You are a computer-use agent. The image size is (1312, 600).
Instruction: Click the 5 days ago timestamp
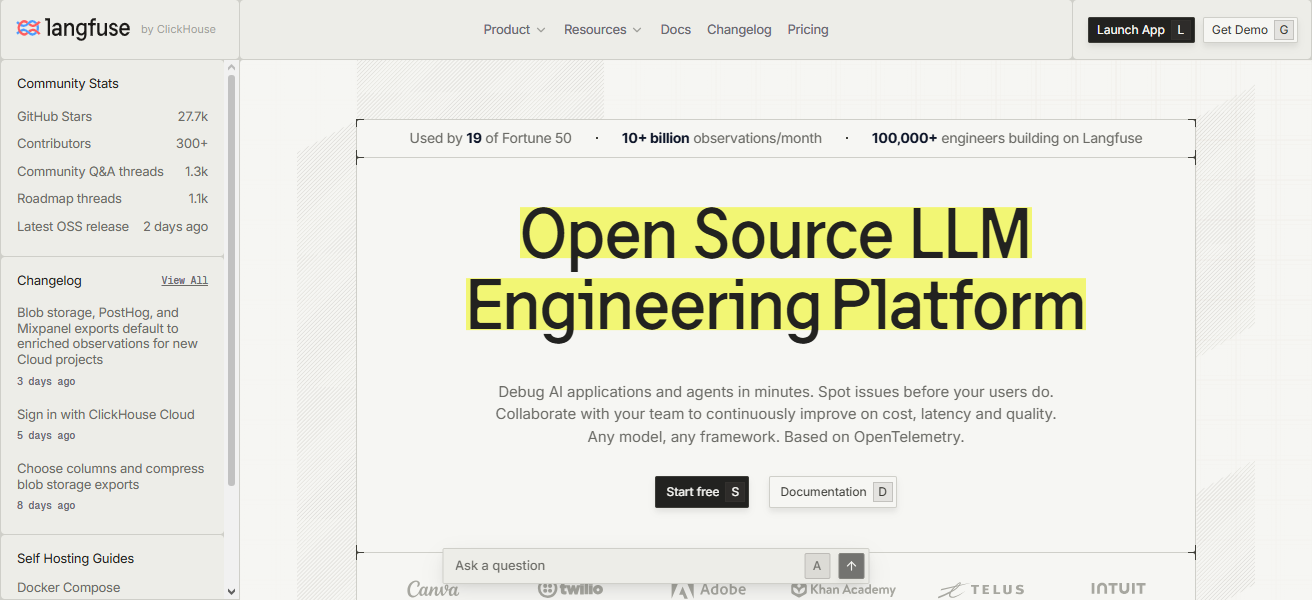coord(46,436)
